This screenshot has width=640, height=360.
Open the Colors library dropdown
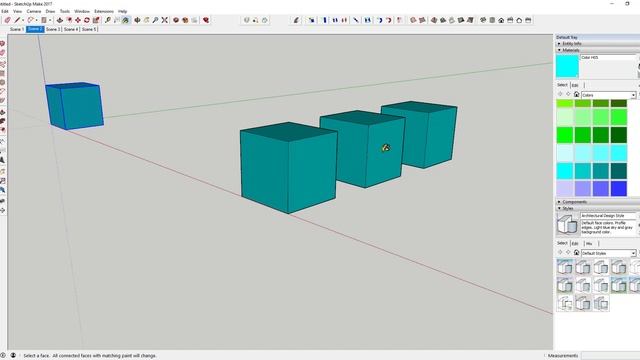coord(633,95)
